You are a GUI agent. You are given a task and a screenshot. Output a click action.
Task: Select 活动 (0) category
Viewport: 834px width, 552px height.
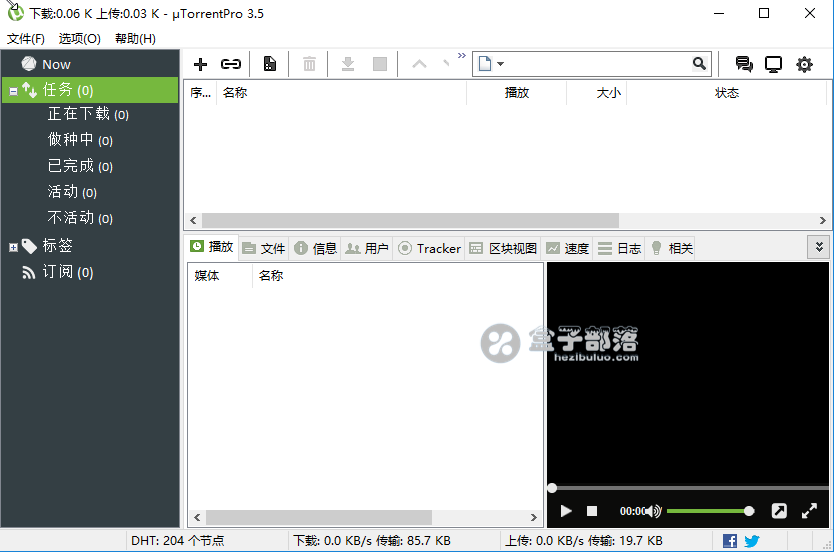pos(72,192)
